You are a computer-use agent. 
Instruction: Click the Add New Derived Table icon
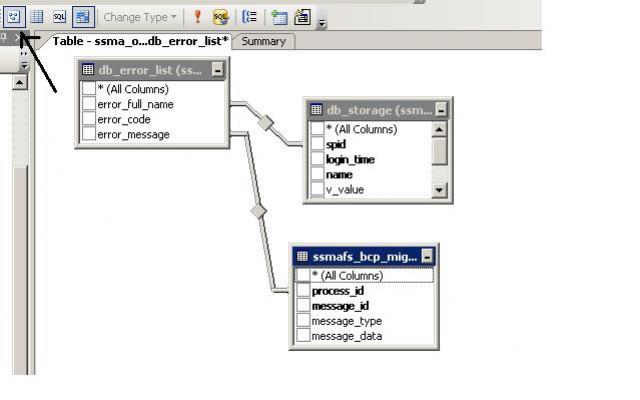tap(302, 17)
